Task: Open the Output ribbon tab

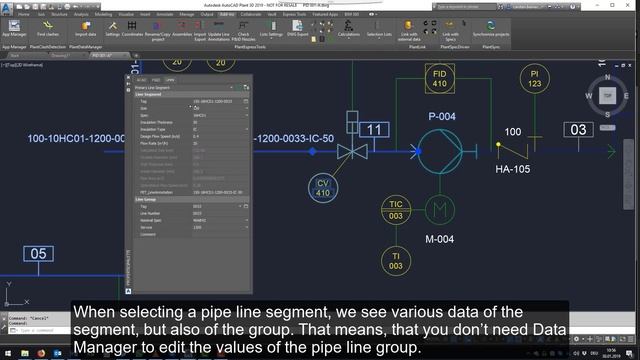Action: click(x=207, y=14)
